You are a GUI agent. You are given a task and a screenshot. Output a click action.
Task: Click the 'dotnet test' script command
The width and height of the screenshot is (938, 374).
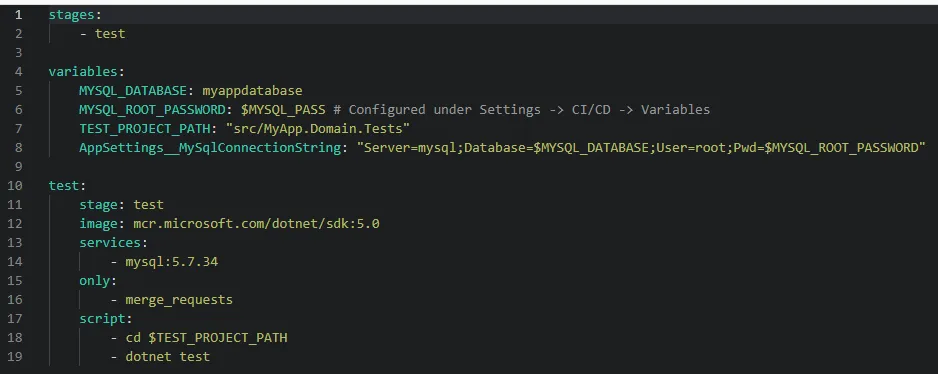[x=168, y=357]
